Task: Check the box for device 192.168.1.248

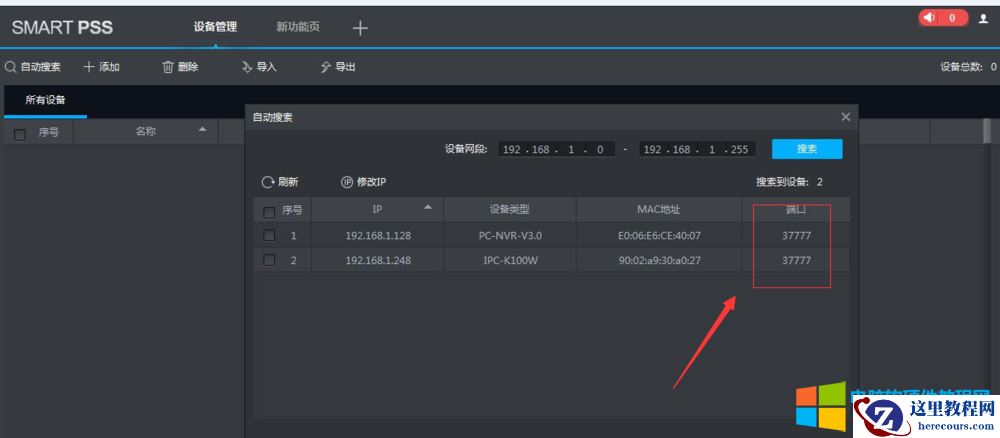Action: (269, 260)
